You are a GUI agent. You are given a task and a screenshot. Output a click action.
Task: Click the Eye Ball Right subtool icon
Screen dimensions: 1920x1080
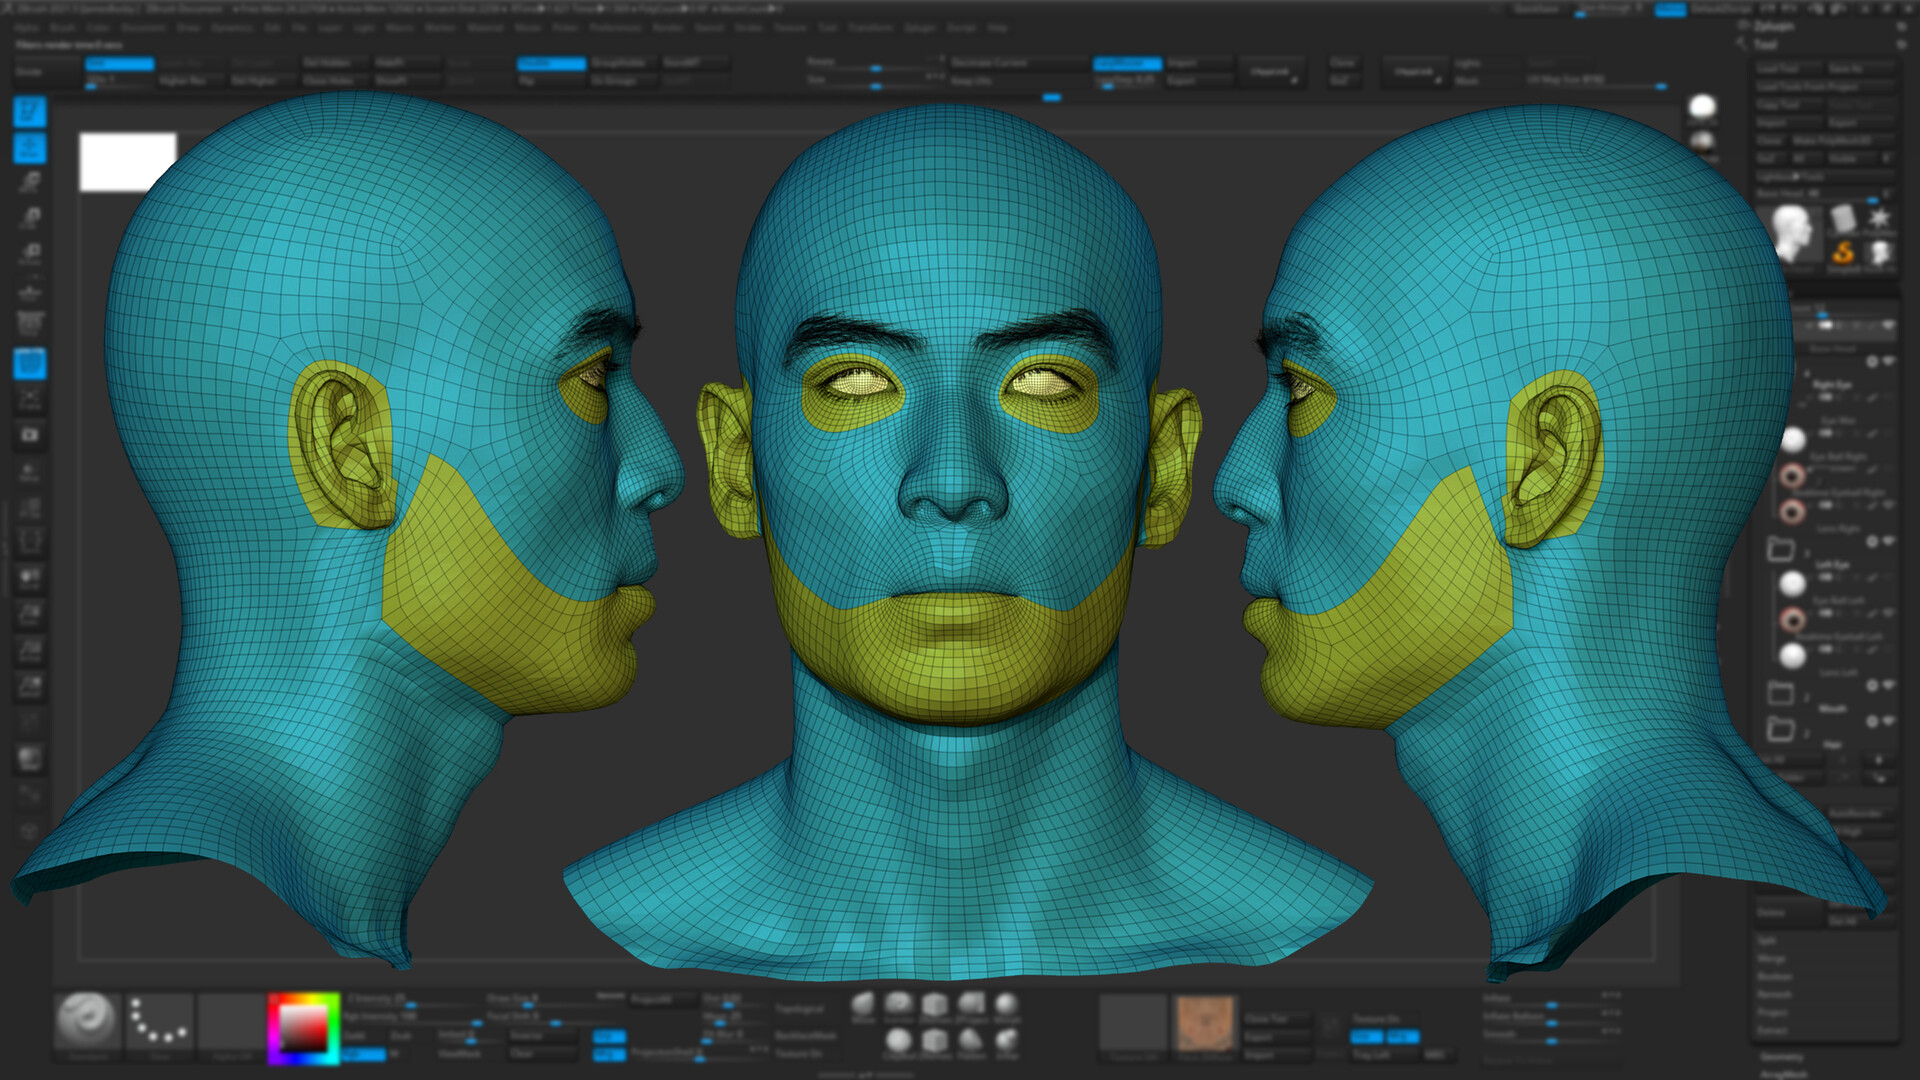[x=1792, y=473]
